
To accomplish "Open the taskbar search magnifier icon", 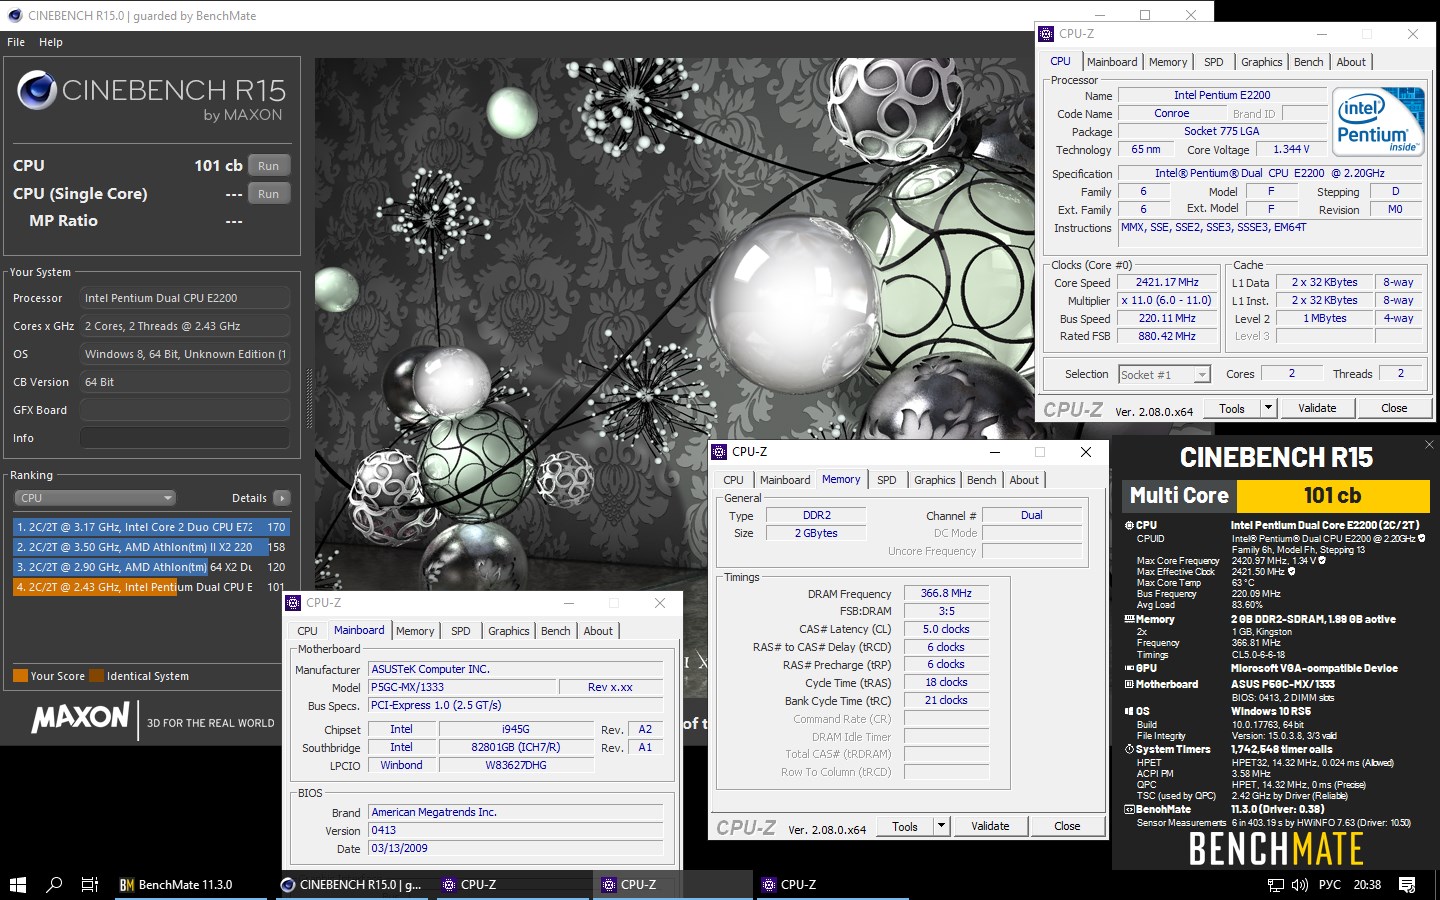I will [54, 885].
